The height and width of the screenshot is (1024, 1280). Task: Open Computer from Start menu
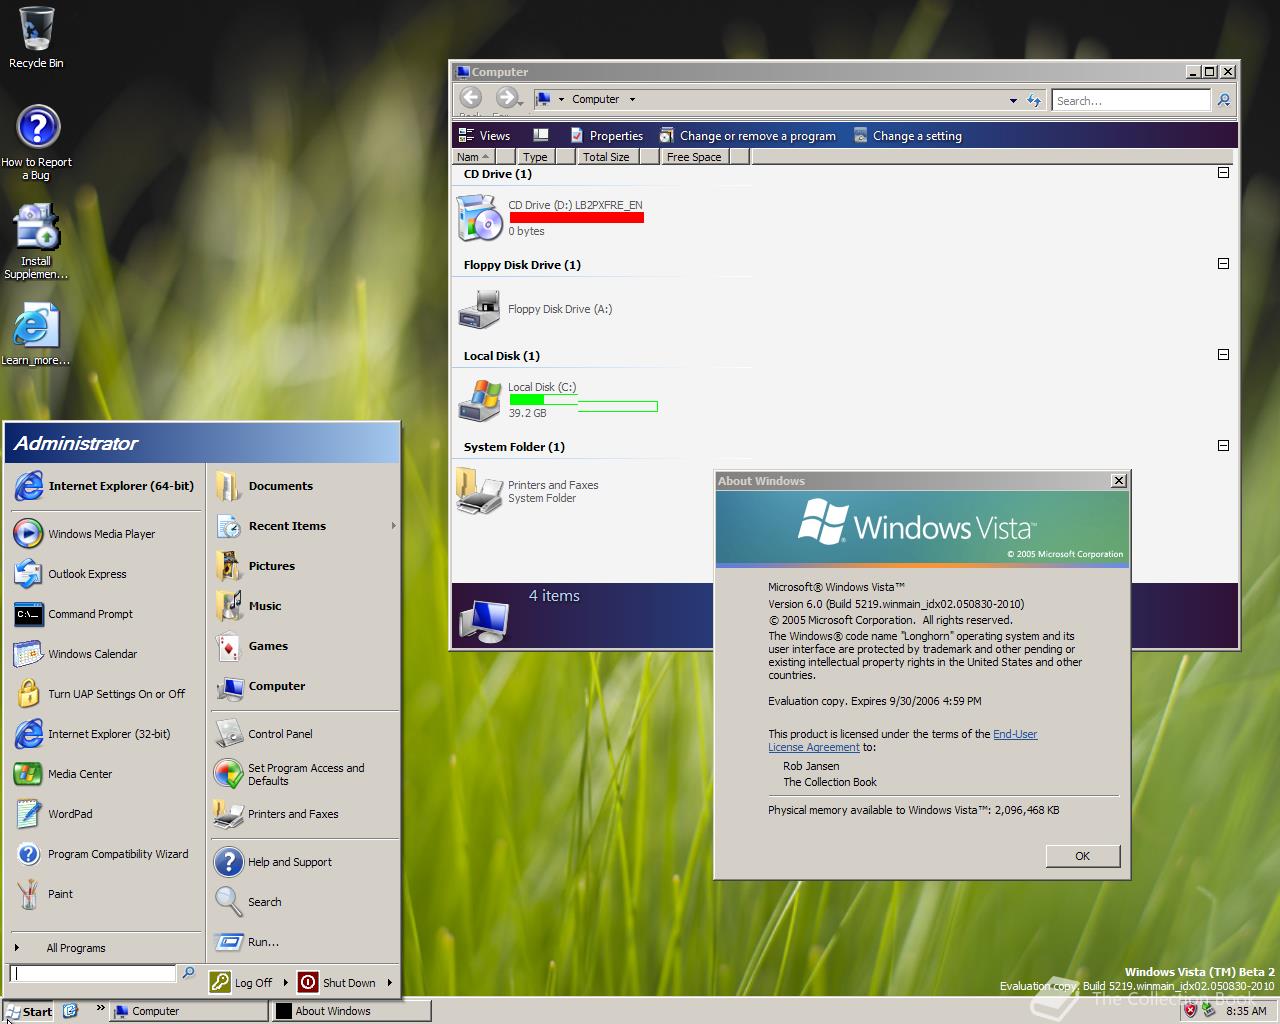coord(304,686)
